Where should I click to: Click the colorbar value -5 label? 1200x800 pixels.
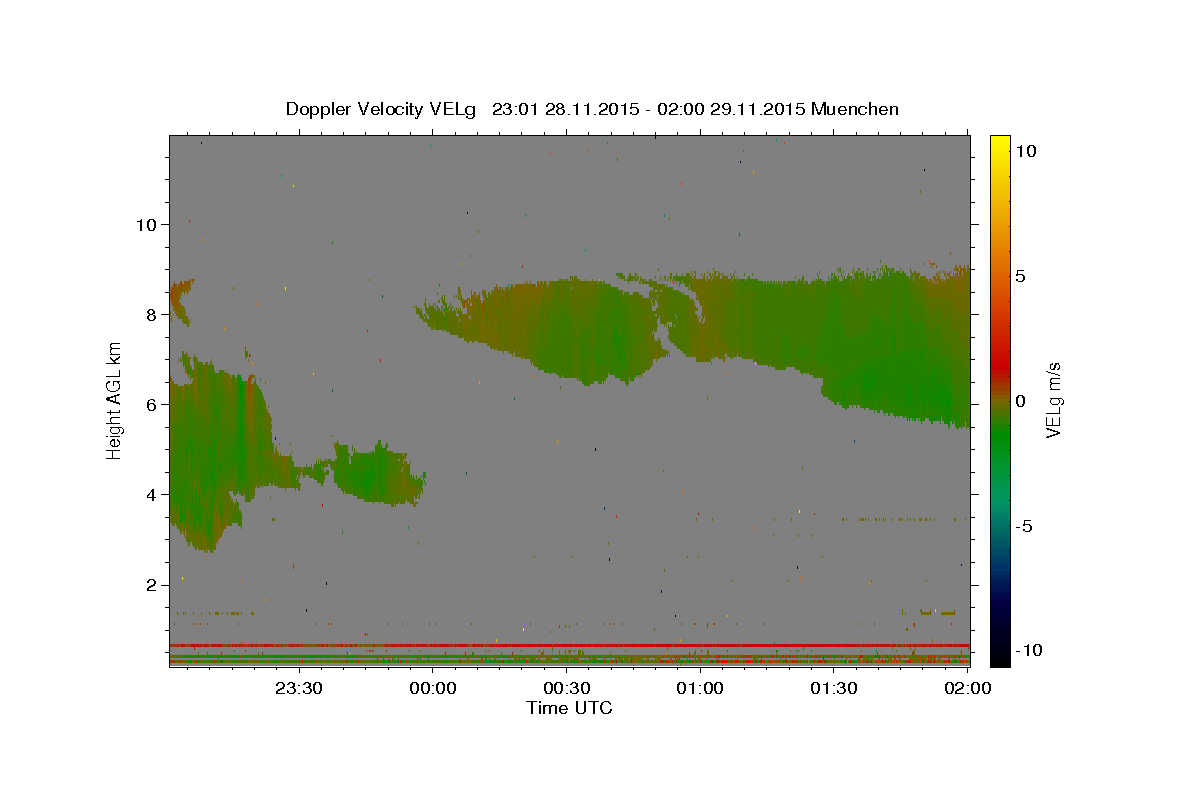tap(1025, 525)
